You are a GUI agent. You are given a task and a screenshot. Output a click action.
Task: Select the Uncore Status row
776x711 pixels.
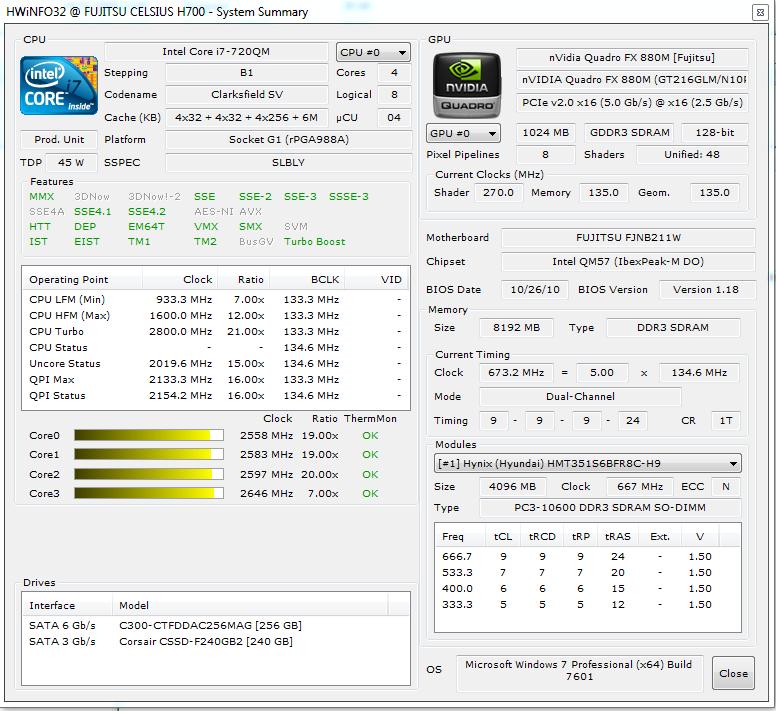pyautogui.click(x=215, y=364)
